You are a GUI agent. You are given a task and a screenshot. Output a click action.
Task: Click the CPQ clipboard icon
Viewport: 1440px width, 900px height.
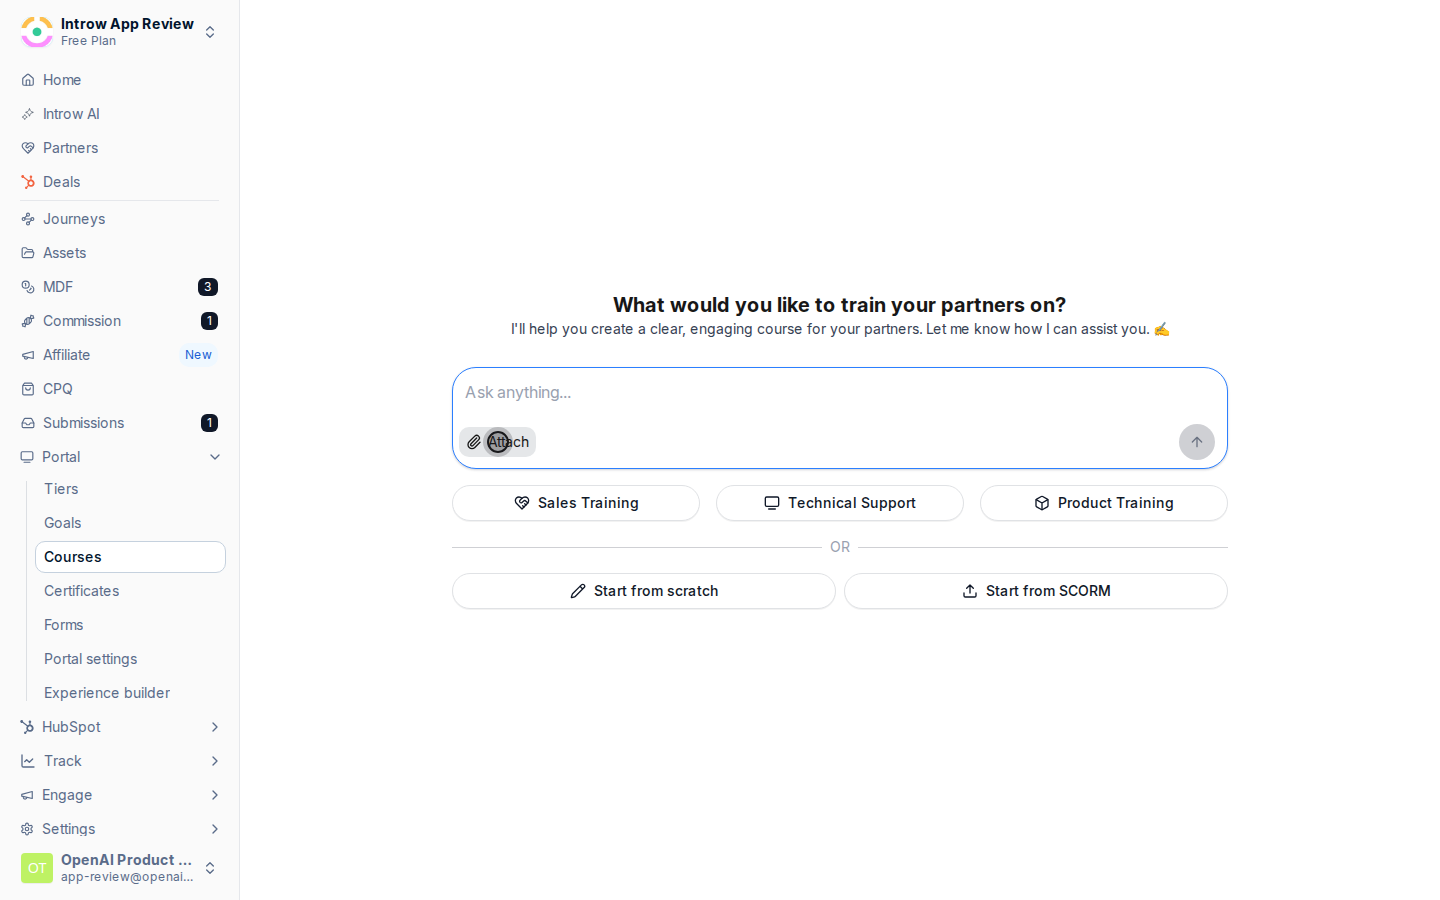coord(28,389)
